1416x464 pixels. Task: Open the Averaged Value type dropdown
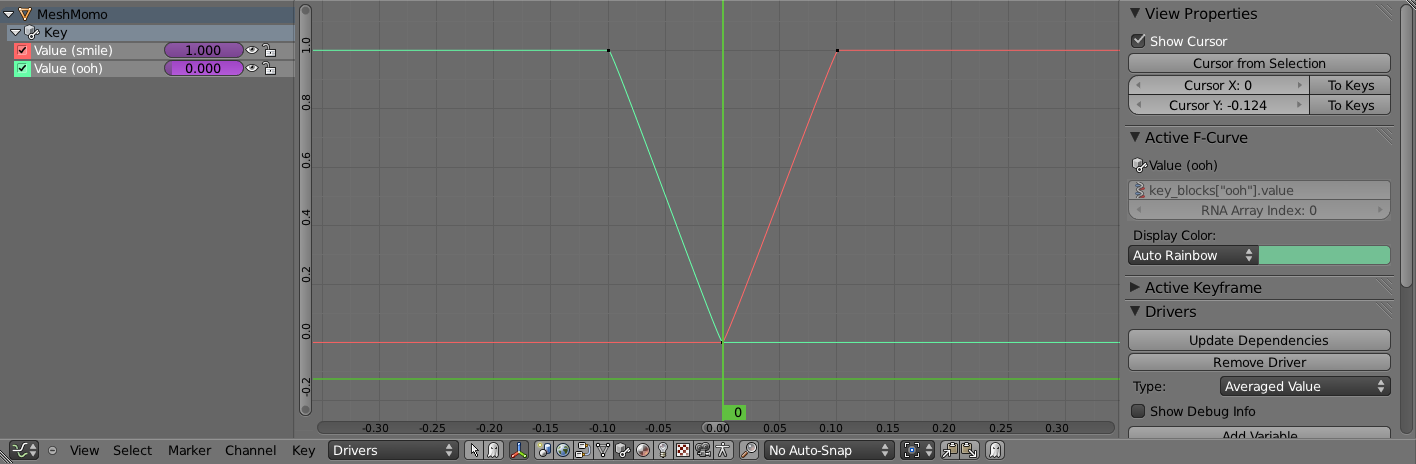(x=1305, y=386)
